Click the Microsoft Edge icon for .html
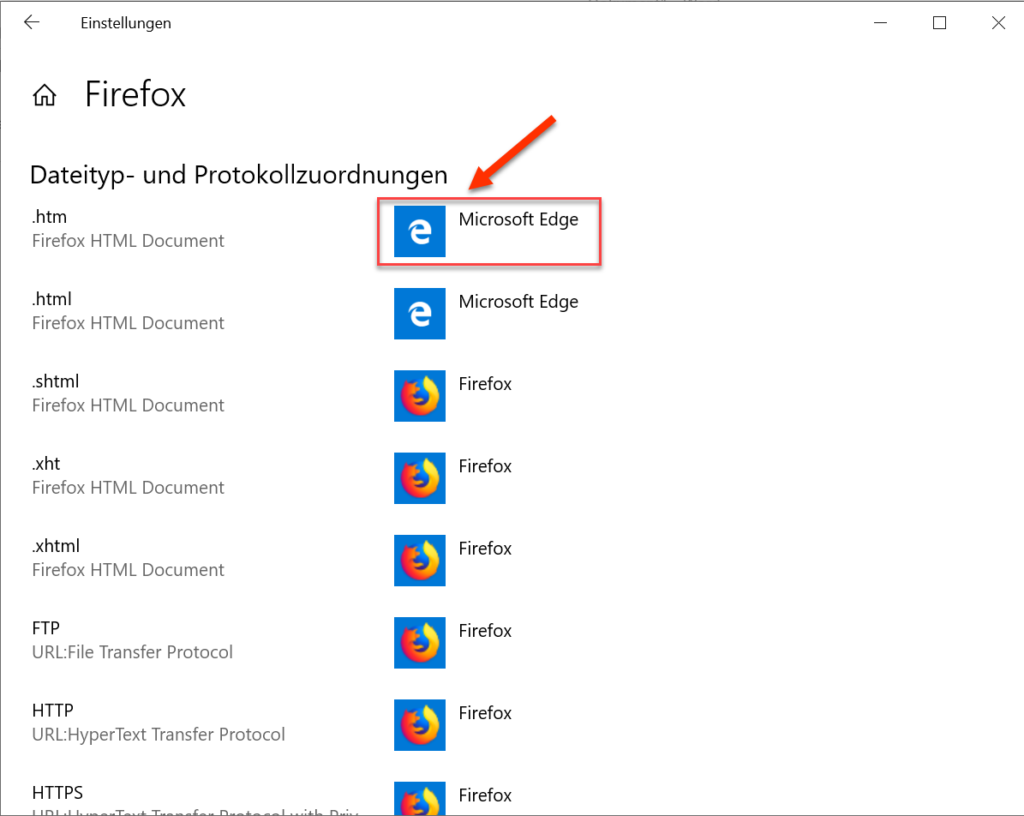Screen dimensions: 1024x816 click(419, 313)
